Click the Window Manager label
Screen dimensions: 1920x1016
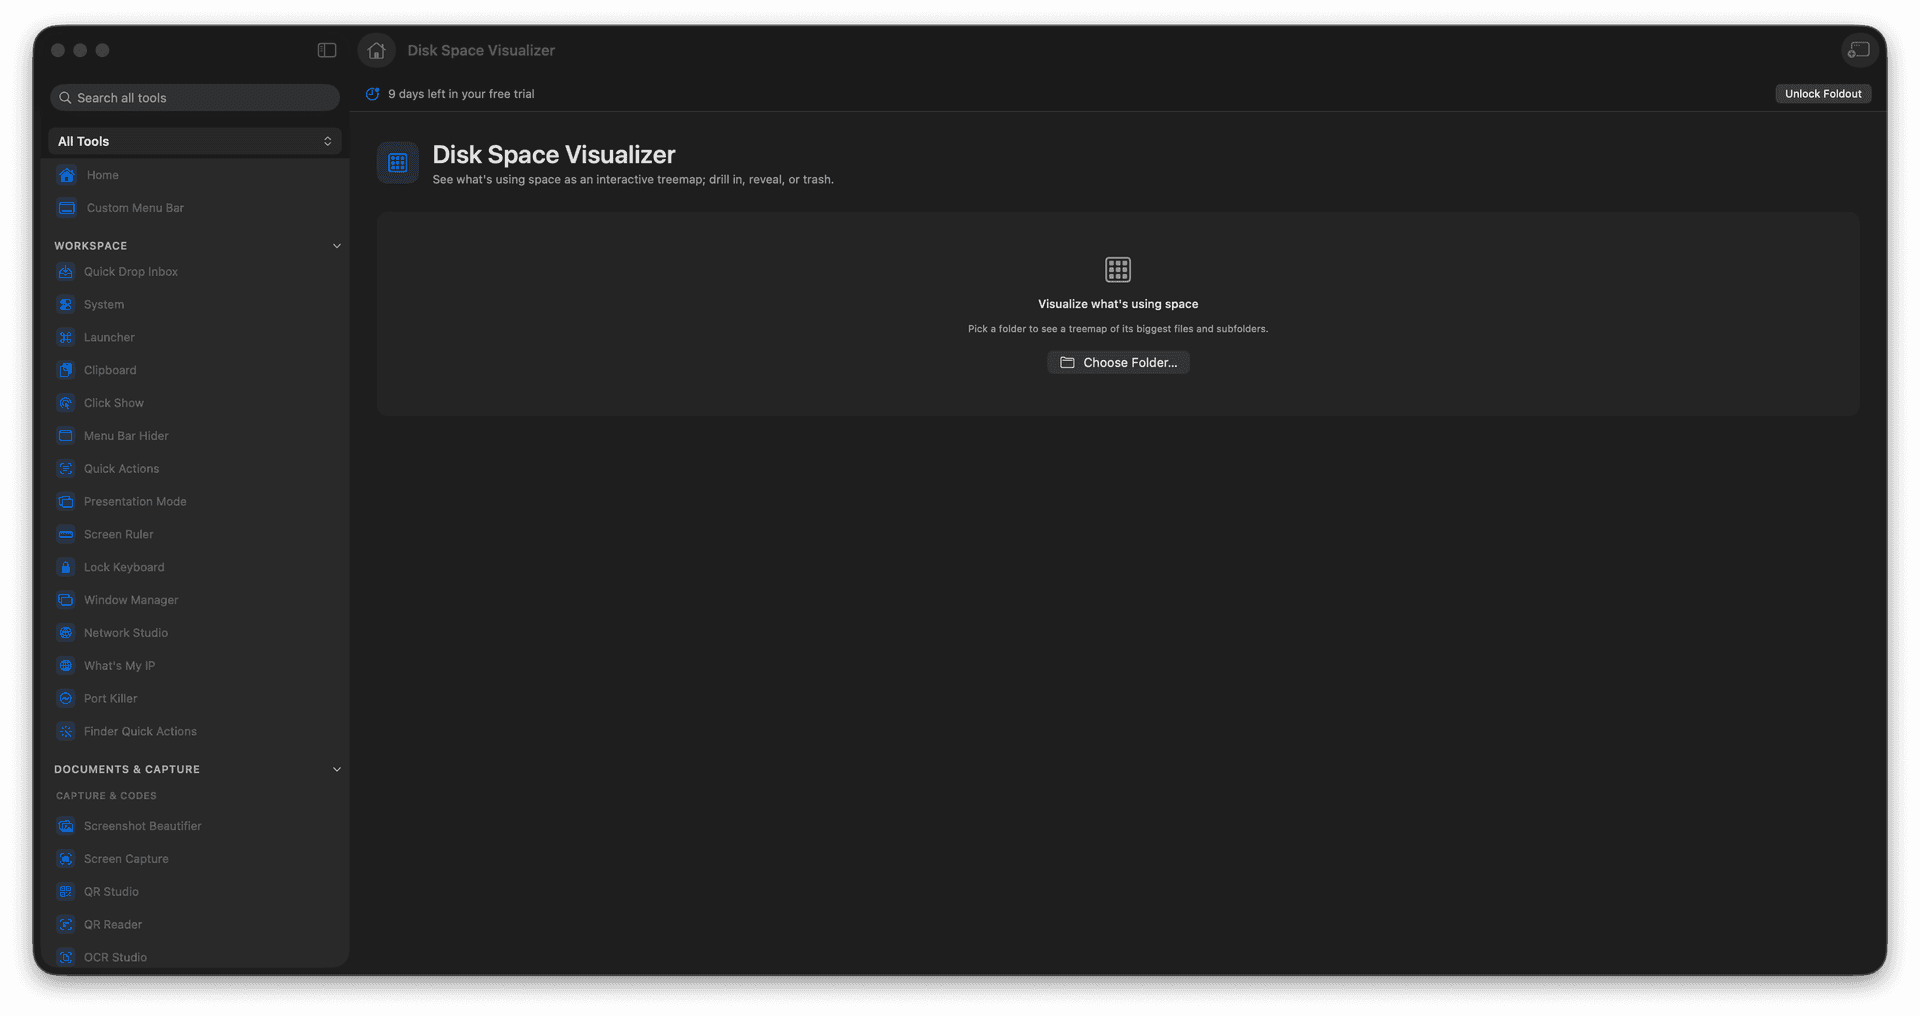click(x=131, y=600)
